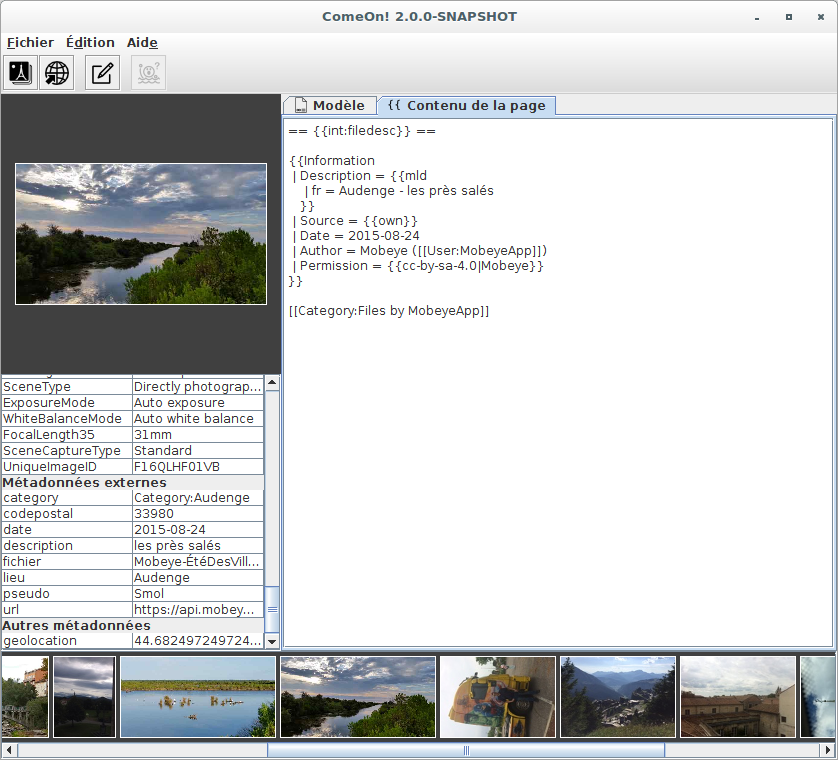This screenshot has height=760, width=838.
Task: Click the FocalLength35 value '31mm'
Action: pyautogui.click(x=198, y=435)
